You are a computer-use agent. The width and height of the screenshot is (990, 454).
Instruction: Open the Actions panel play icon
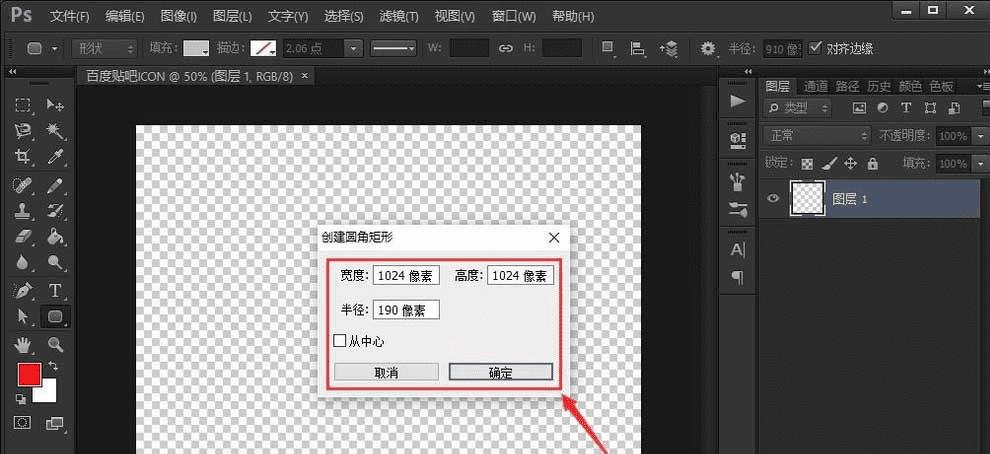pos(737,101)
